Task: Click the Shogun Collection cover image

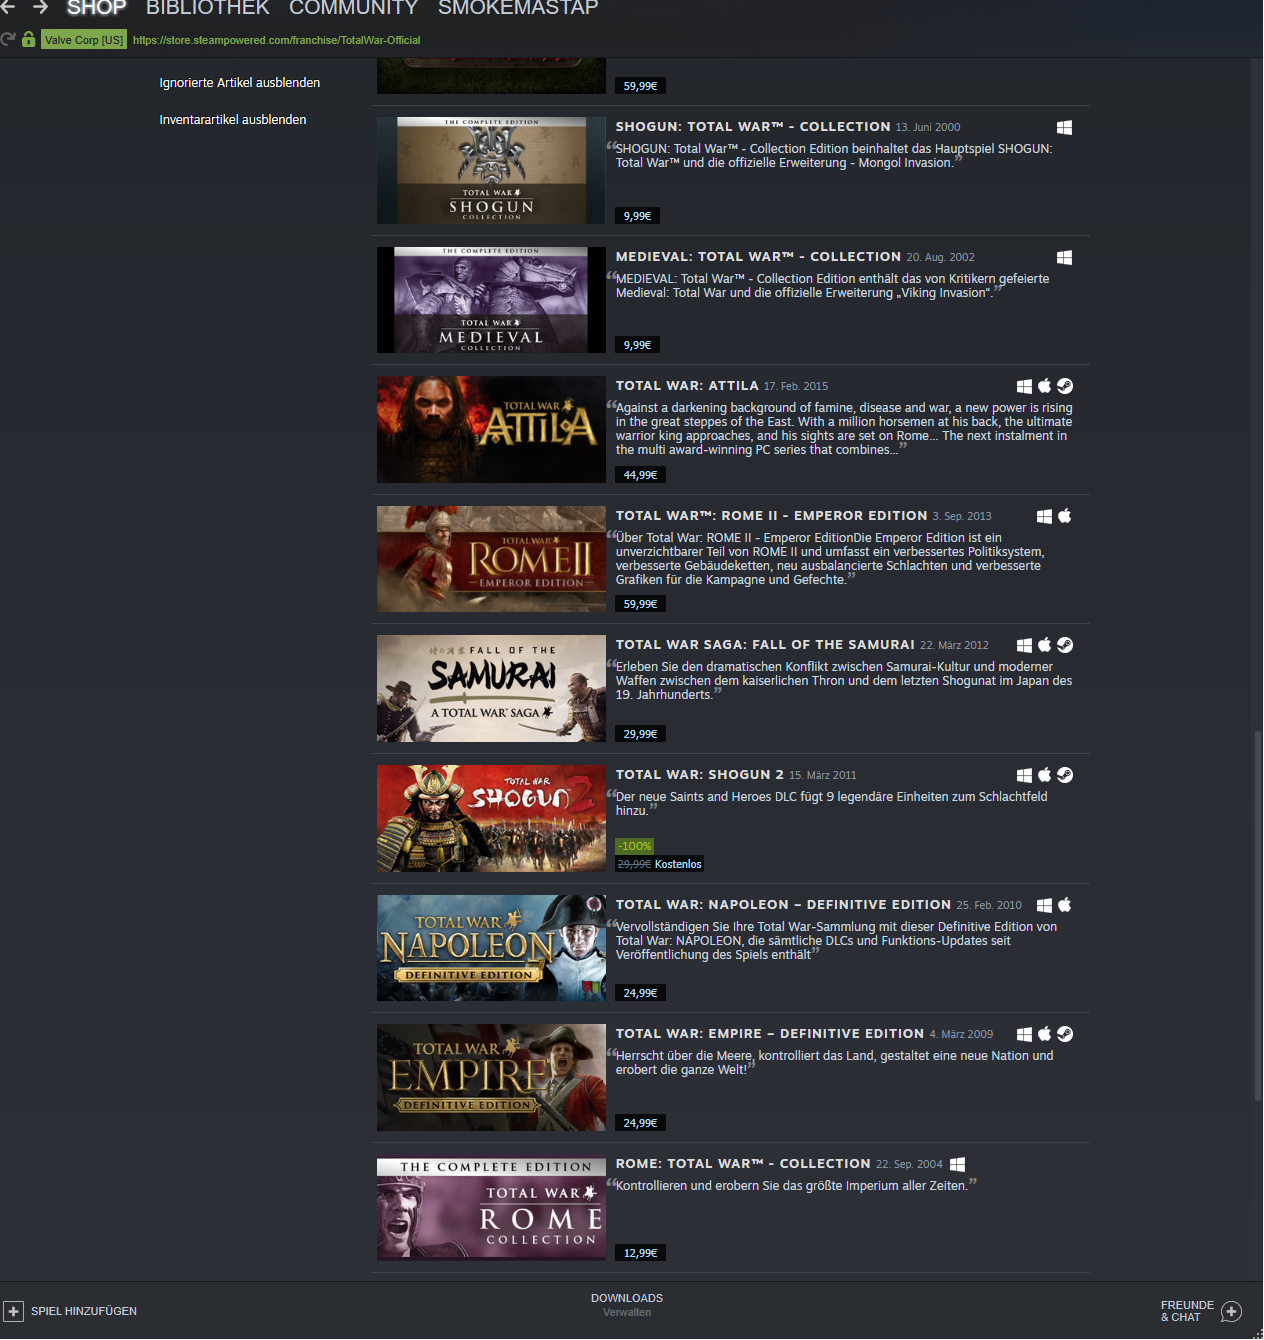Action: (x=491, y=170)
